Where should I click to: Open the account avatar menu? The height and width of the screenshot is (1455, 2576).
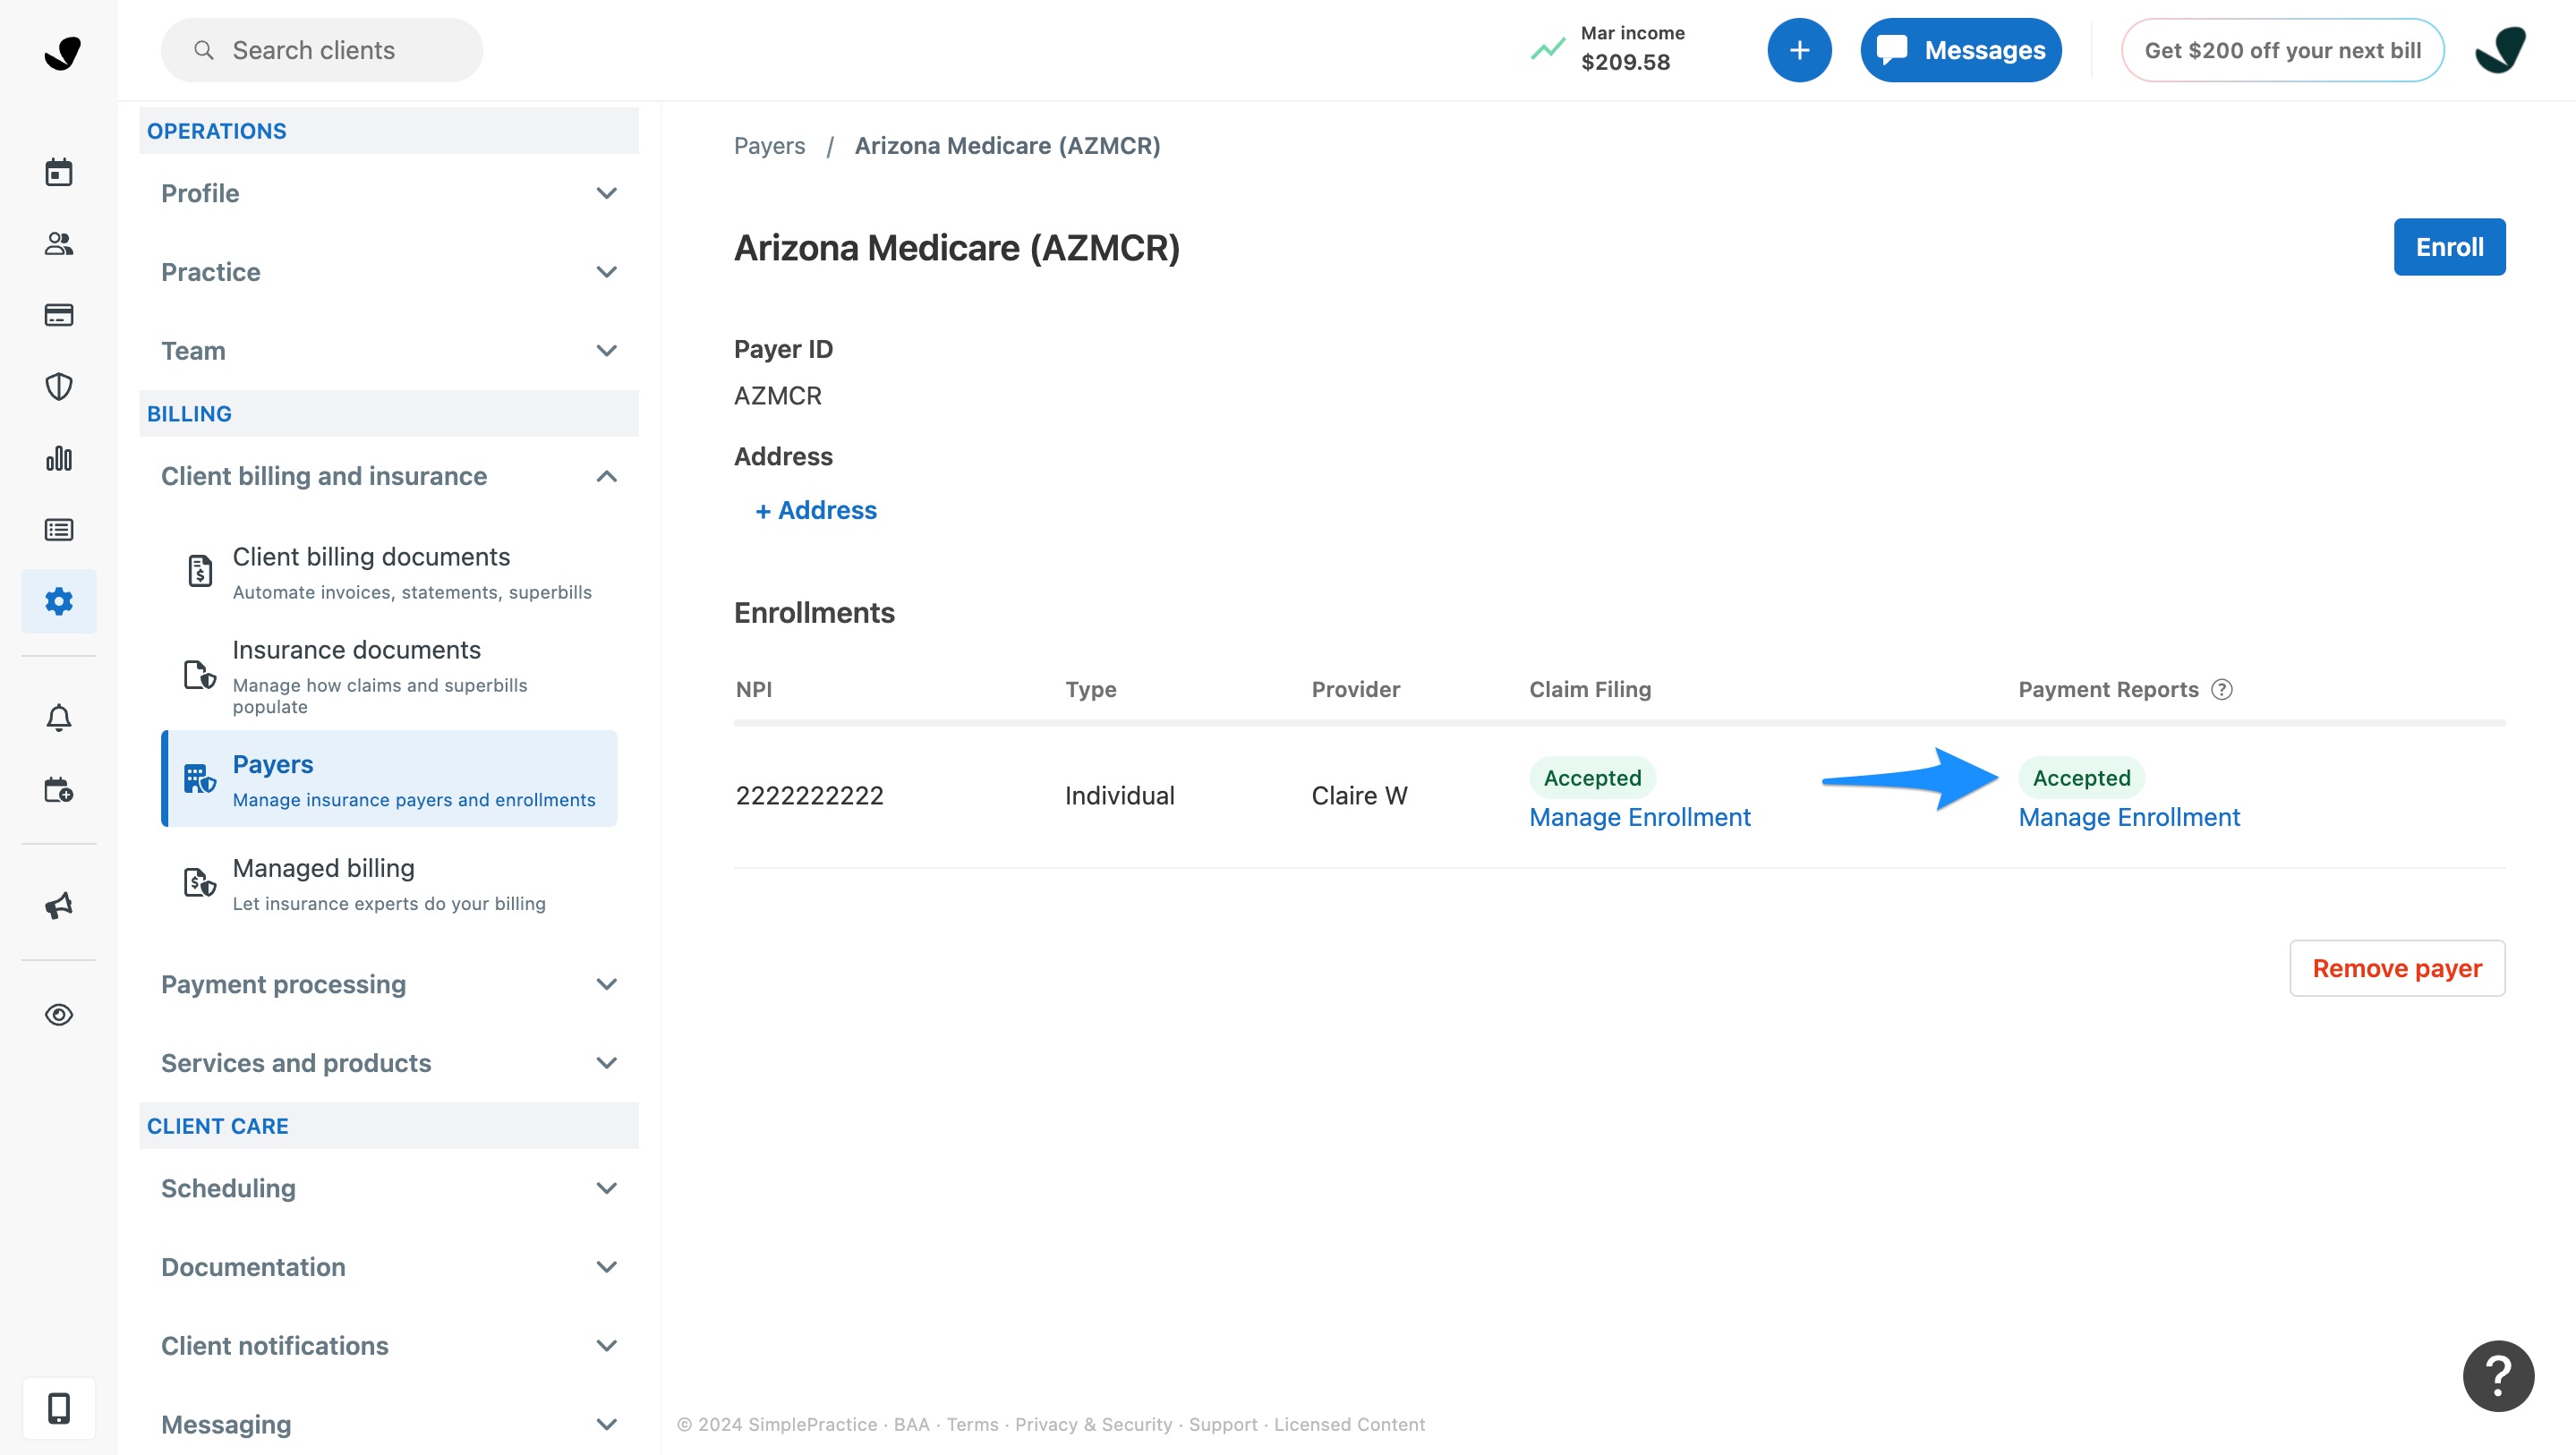point(2500,50)
